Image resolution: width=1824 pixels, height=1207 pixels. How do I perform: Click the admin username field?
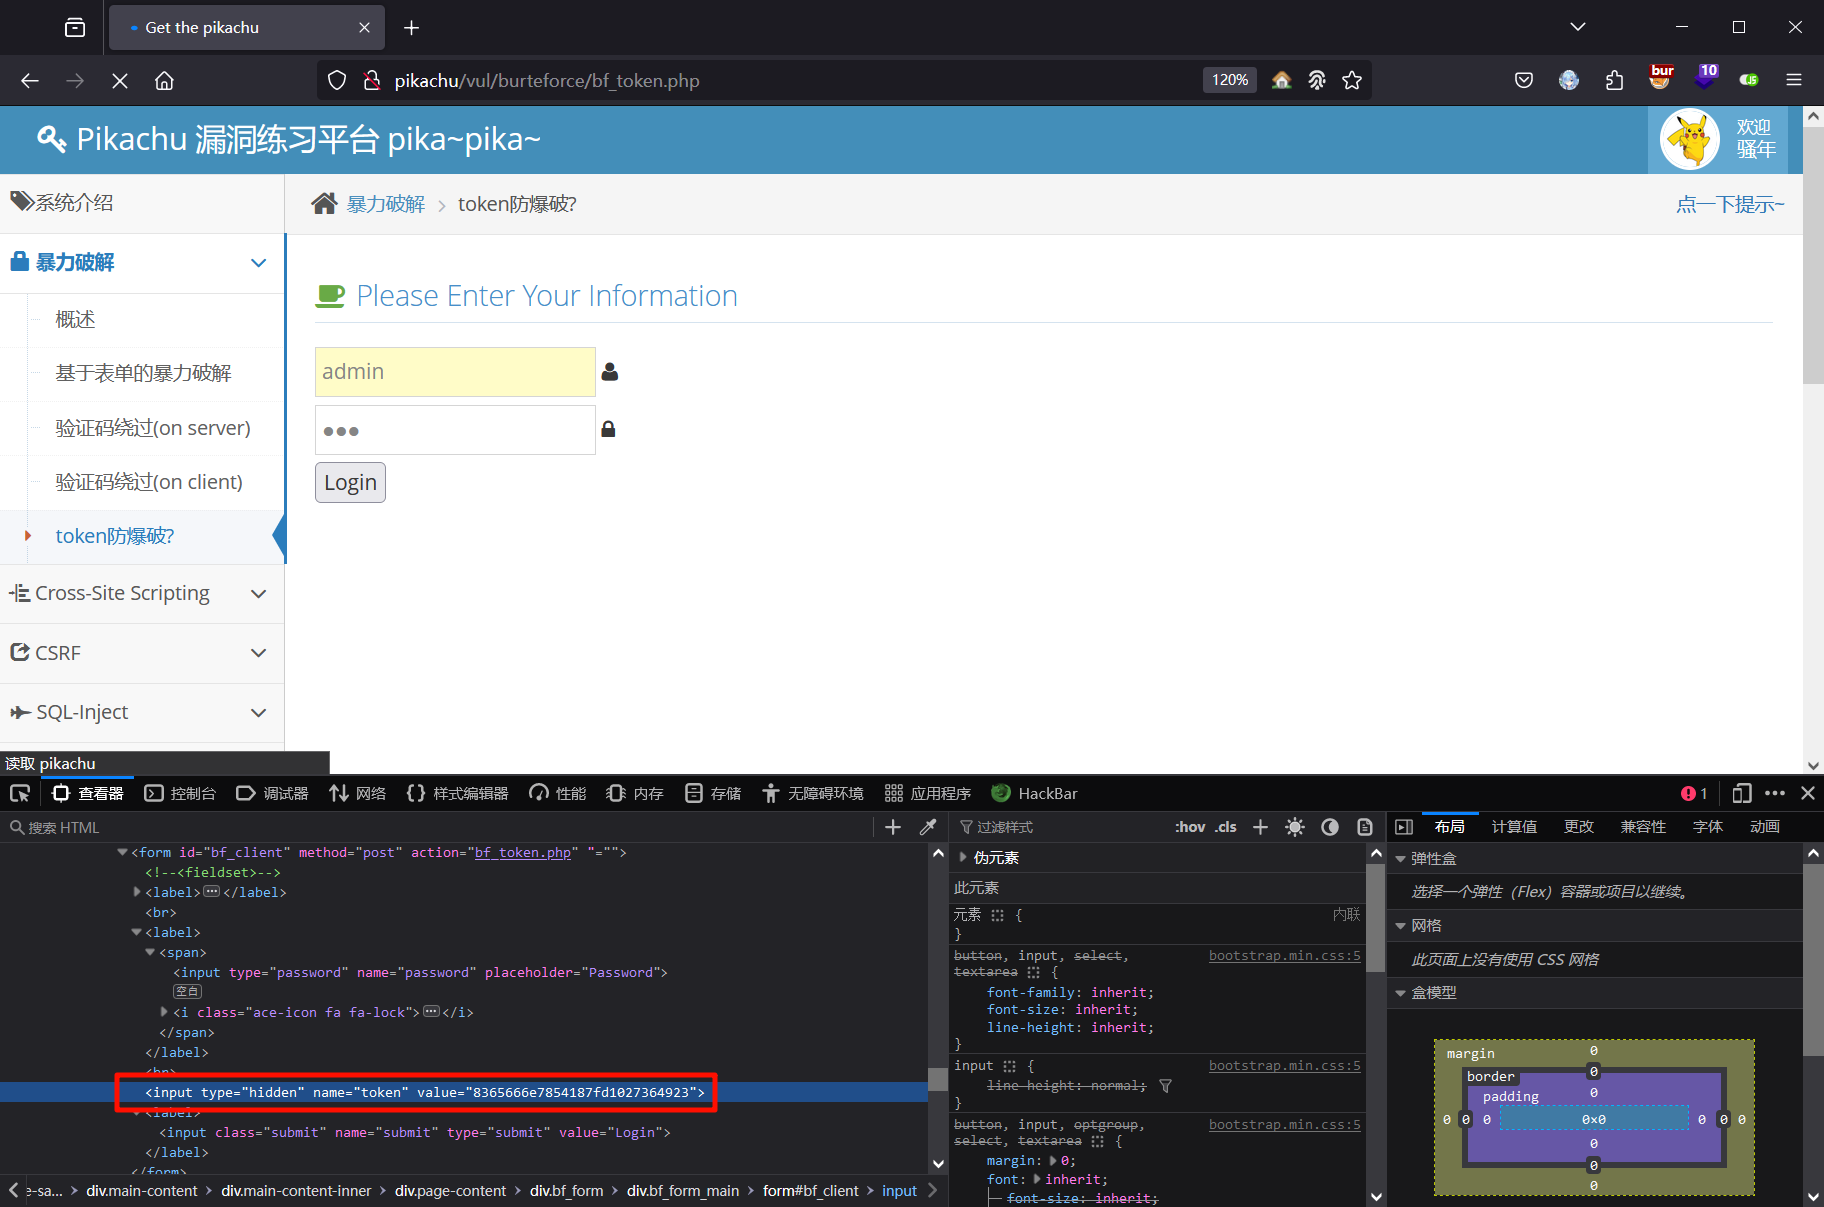455,372
